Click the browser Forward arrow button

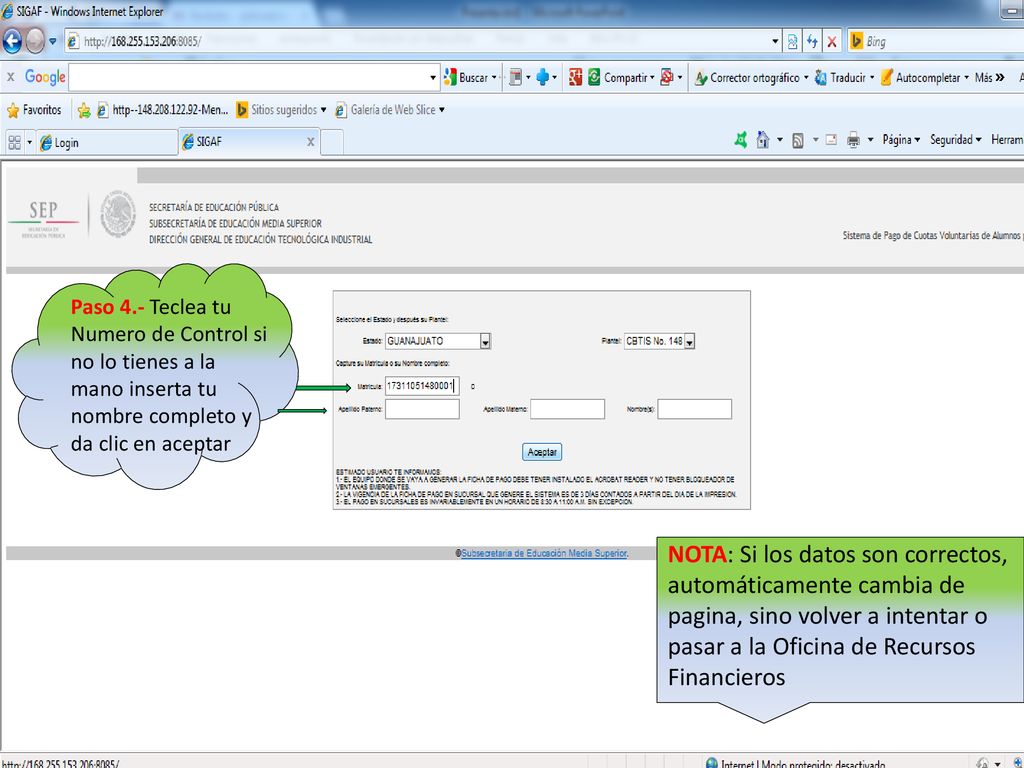pyautogui.click(x=35, y=41)
